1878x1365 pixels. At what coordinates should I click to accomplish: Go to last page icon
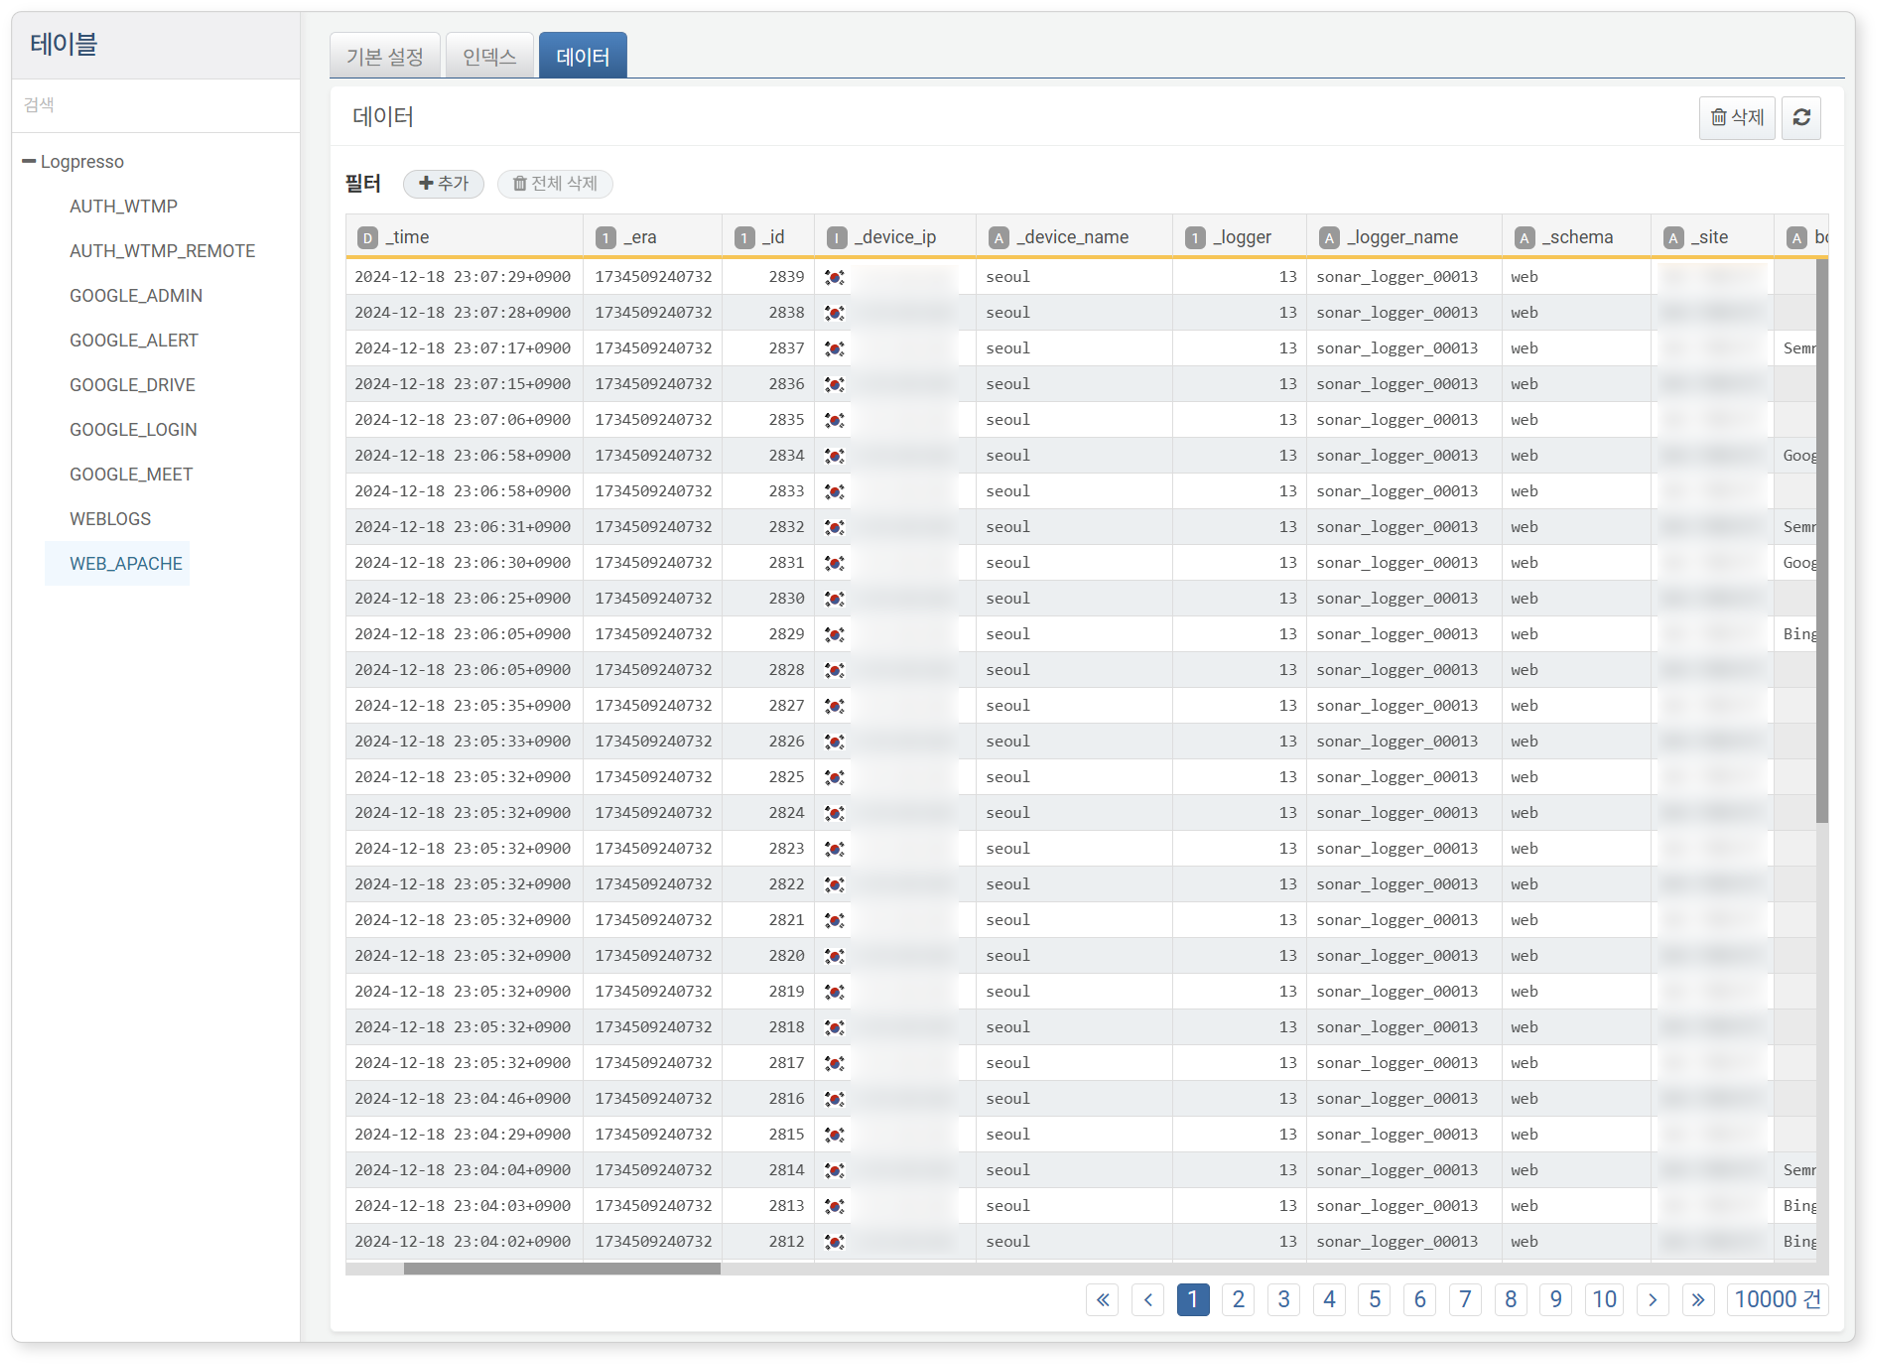1698,1300
